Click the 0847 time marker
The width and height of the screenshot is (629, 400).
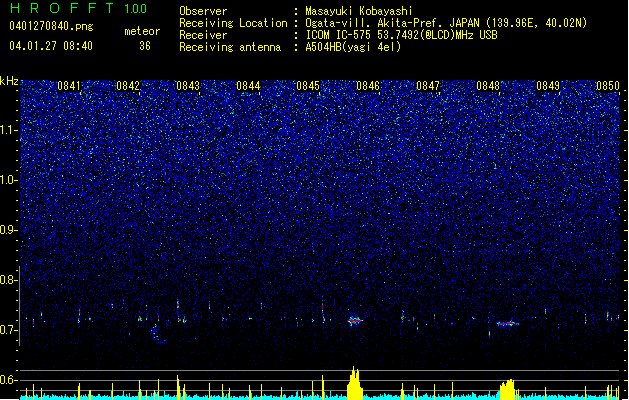[428, 85]
